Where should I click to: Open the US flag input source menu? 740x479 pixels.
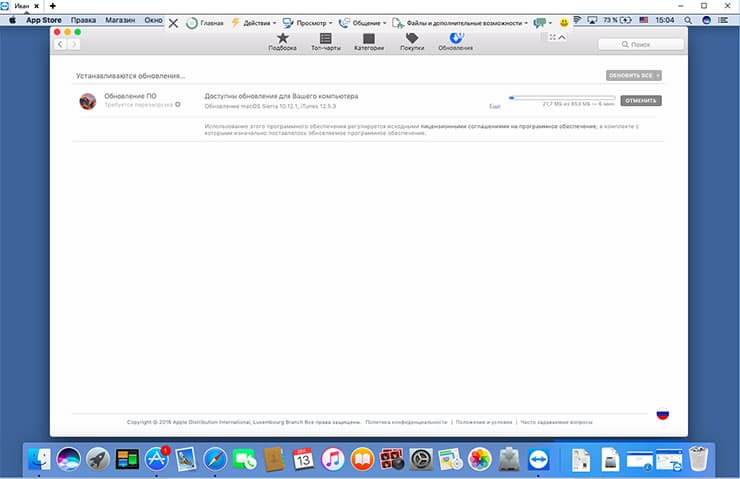click(643, 20)
